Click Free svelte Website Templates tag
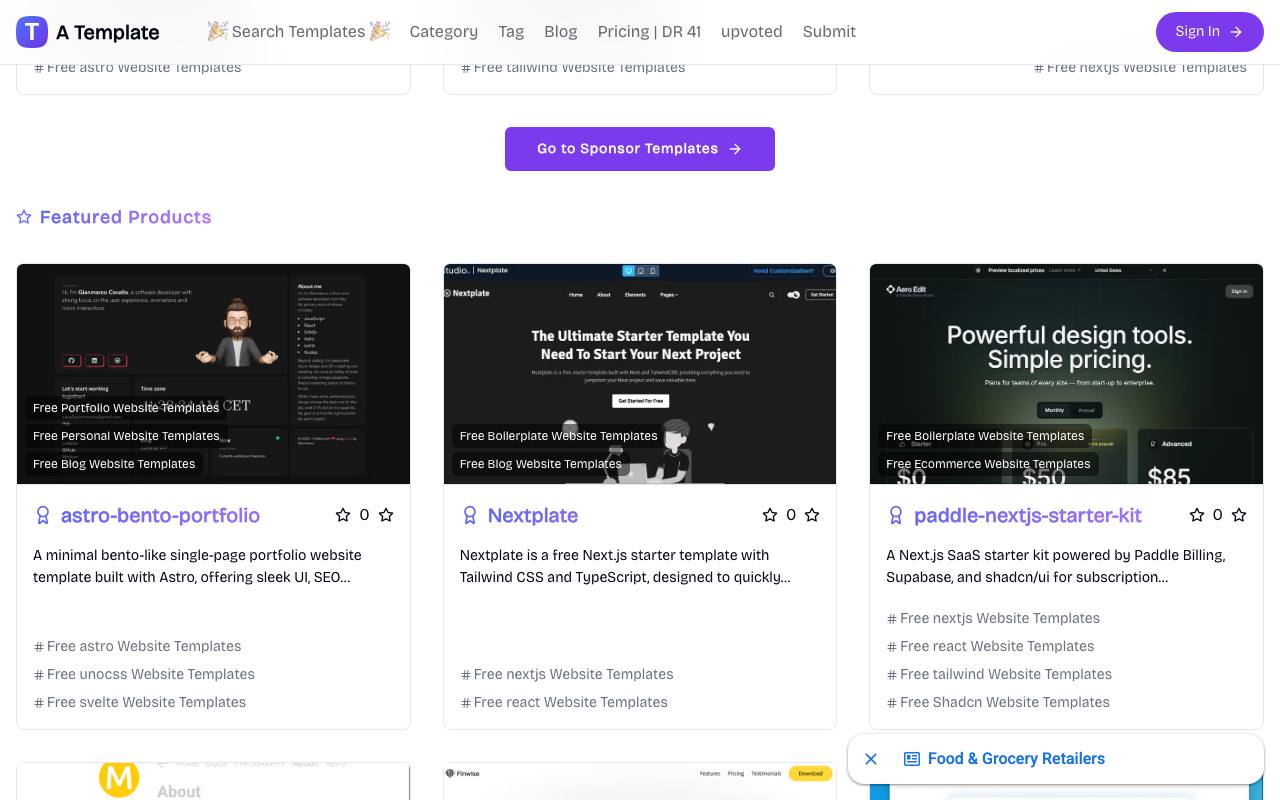 pos(140,702)
